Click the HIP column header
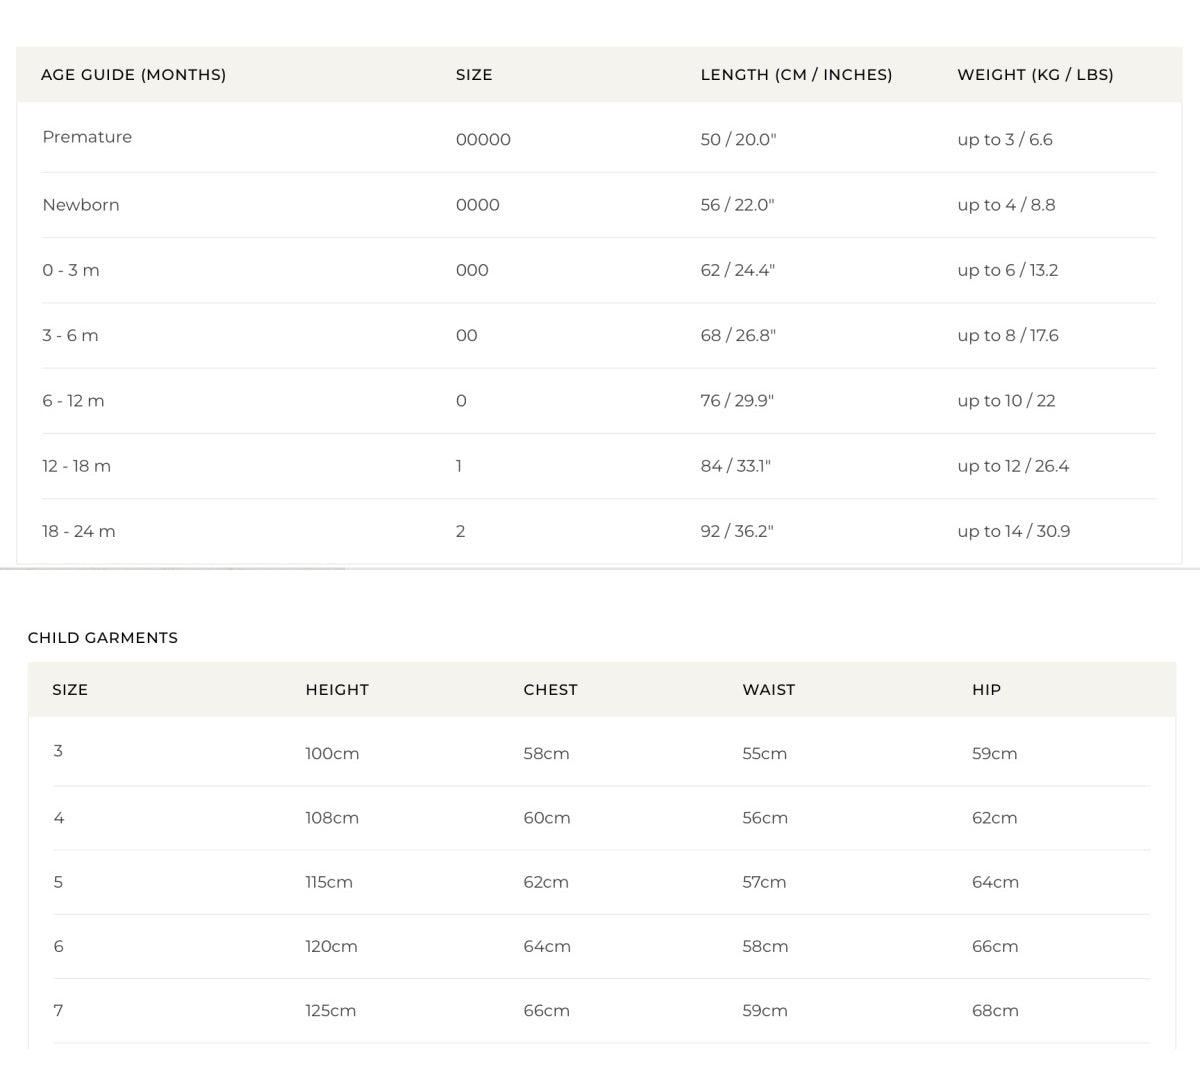The height and width of the screenshot is (1069, 1200). (986, 690)
